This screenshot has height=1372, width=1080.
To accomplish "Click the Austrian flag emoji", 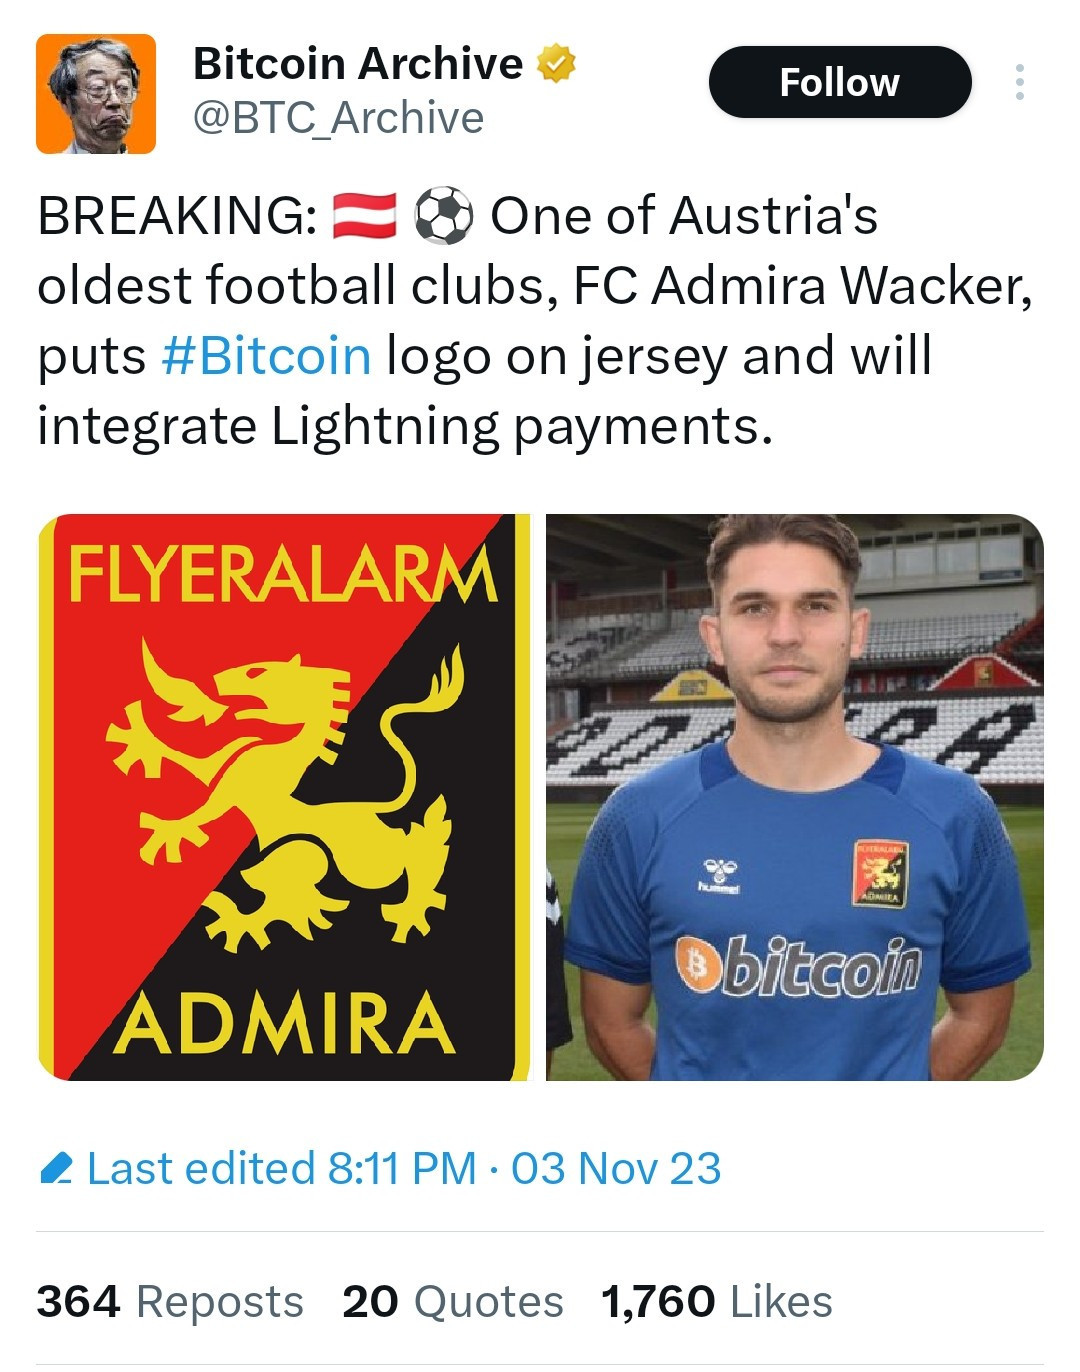I will (x=364, y=216).
